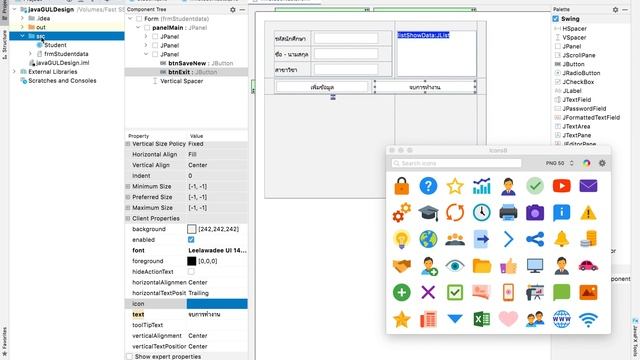Select the purple X cross icon
The width and height of the screenshot is (640, 360).
coord(428,292)
